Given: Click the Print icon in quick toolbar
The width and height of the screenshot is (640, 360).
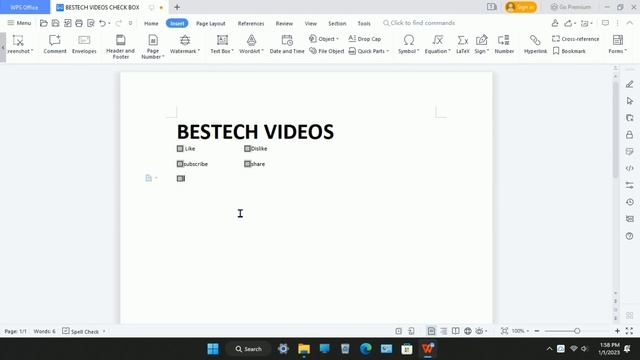Looking at the screenshot, I should pyautogui.click(x=79, y=23).
